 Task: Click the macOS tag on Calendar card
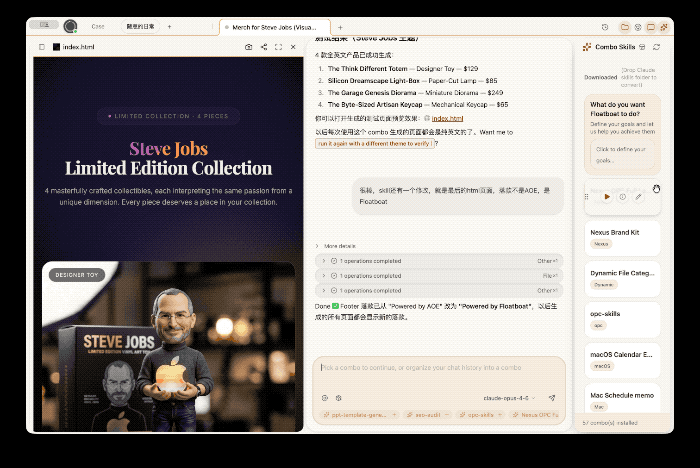tap(602, 366)
